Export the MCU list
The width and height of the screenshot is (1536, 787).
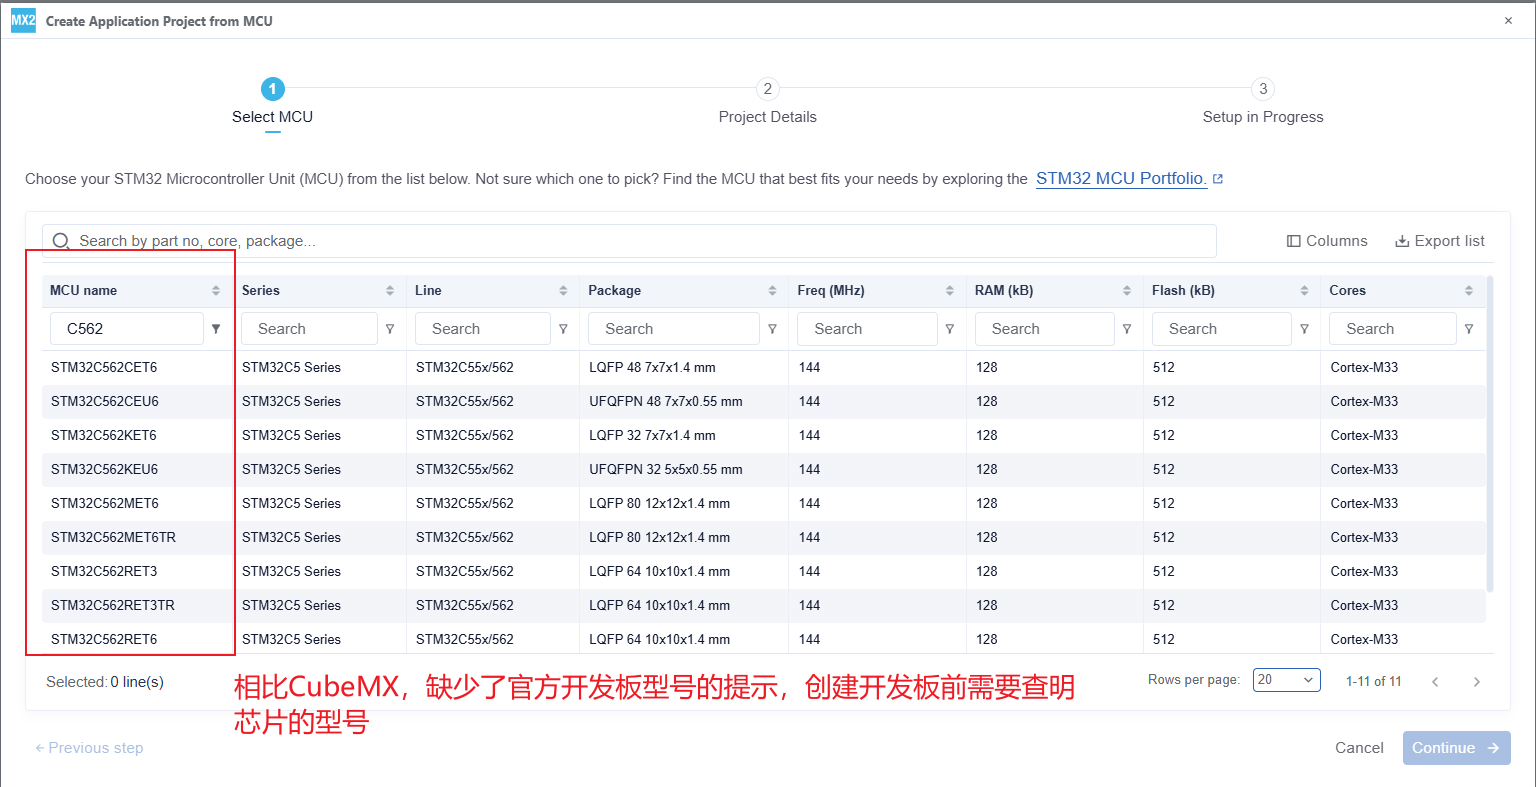tap(1440, 241)
